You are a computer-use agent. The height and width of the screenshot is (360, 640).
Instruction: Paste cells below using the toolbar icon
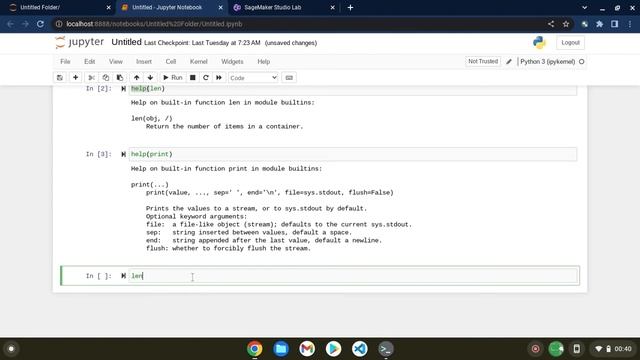click(x=120, y=78)
